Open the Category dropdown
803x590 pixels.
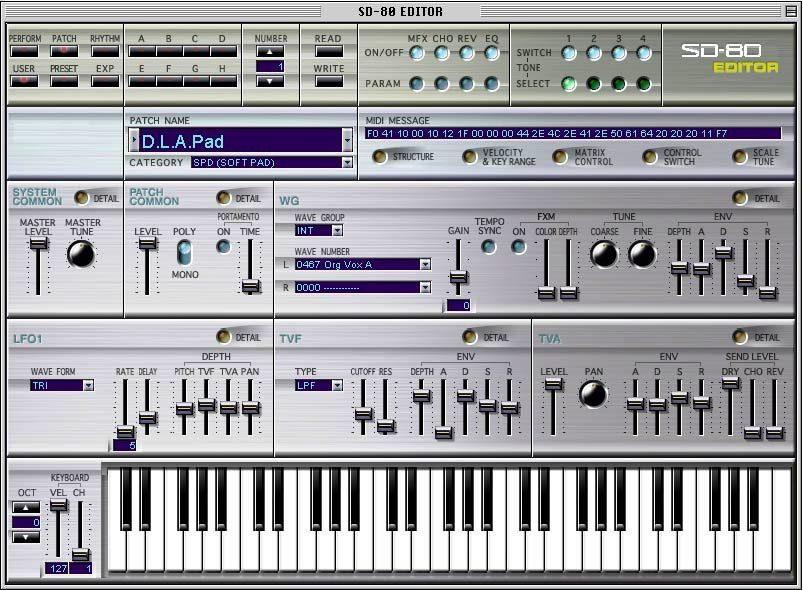[x=347, y=162]
